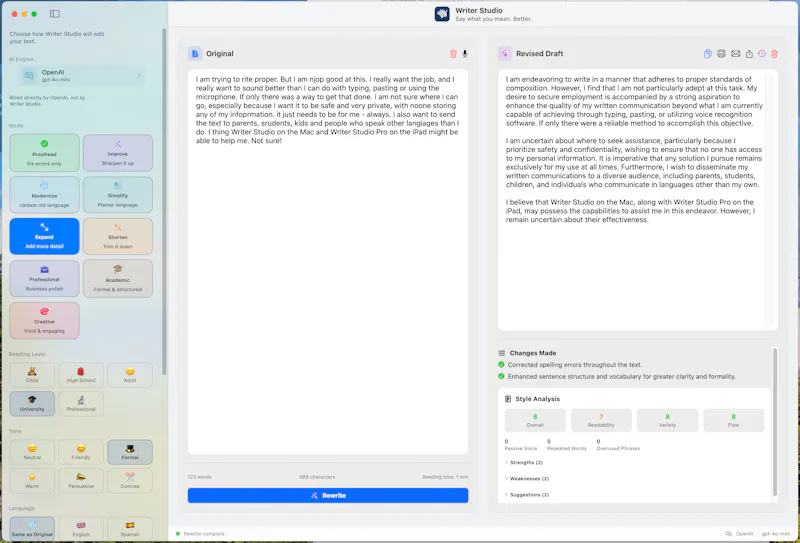Image resolution: width=800 pixels, height=543 pixels.
Task: Set tone to Friendly
Action: coord(81,452)
